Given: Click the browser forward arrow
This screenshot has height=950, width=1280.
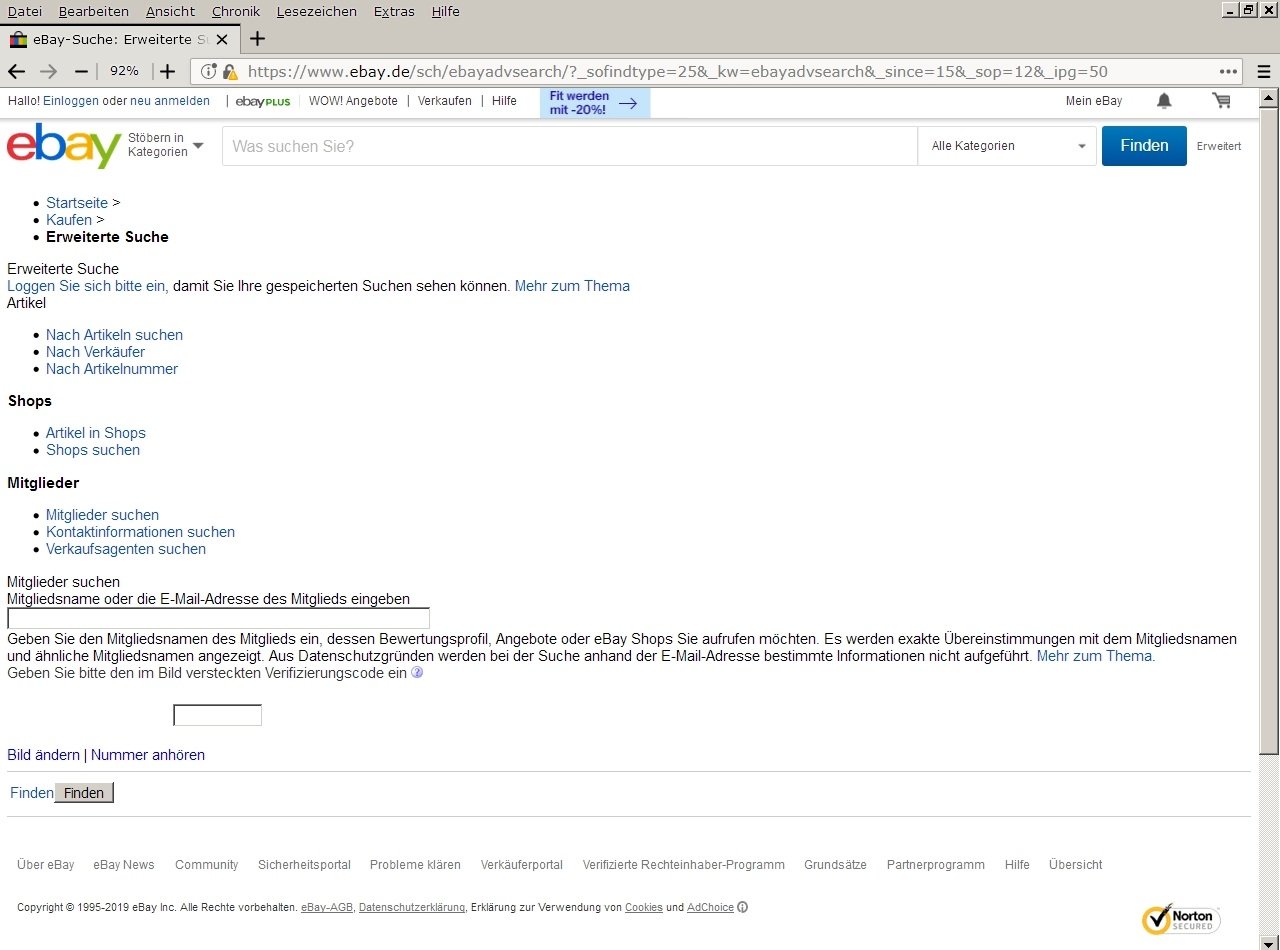Looking at the screenshot, I should pyautogui.click(x=48, y=71).
